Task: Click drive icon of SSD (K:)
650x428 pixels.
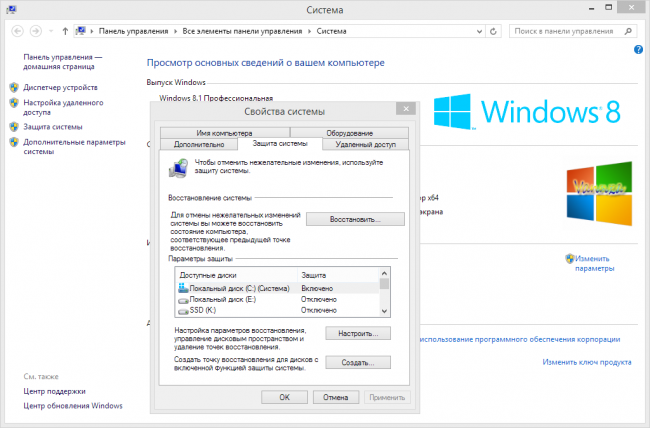Action: click(x=183, y=311)
